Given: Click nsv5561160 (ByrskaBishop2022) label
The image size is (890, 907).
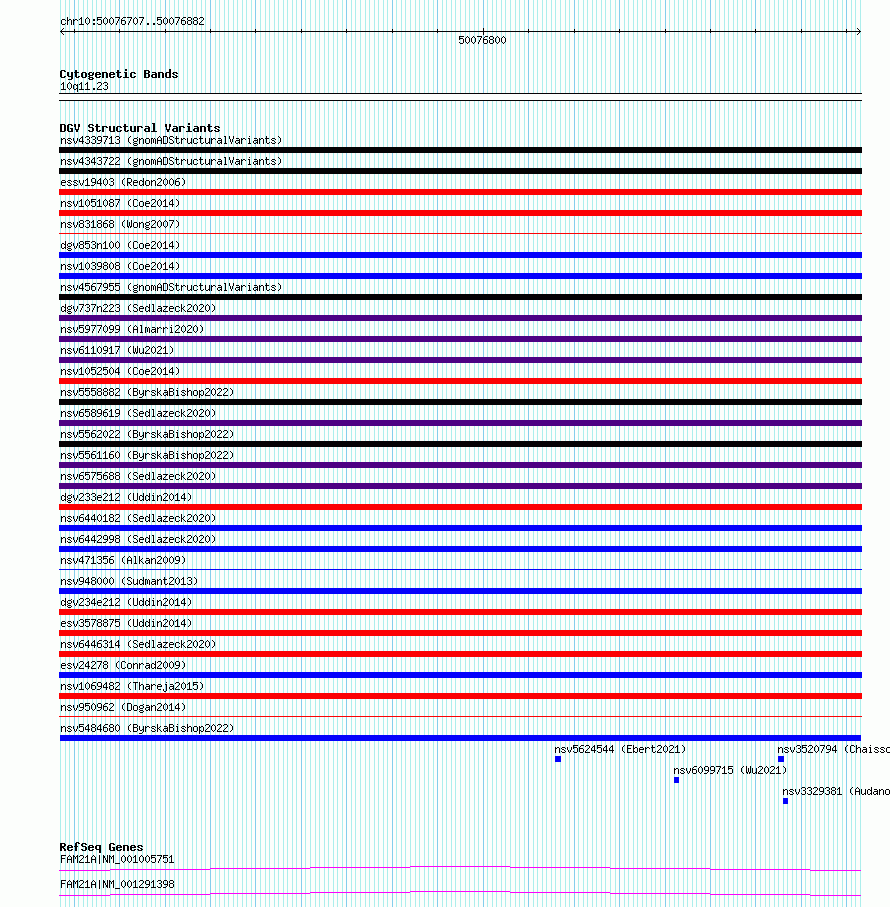Looking at the screenshot, I should (147, 455).
